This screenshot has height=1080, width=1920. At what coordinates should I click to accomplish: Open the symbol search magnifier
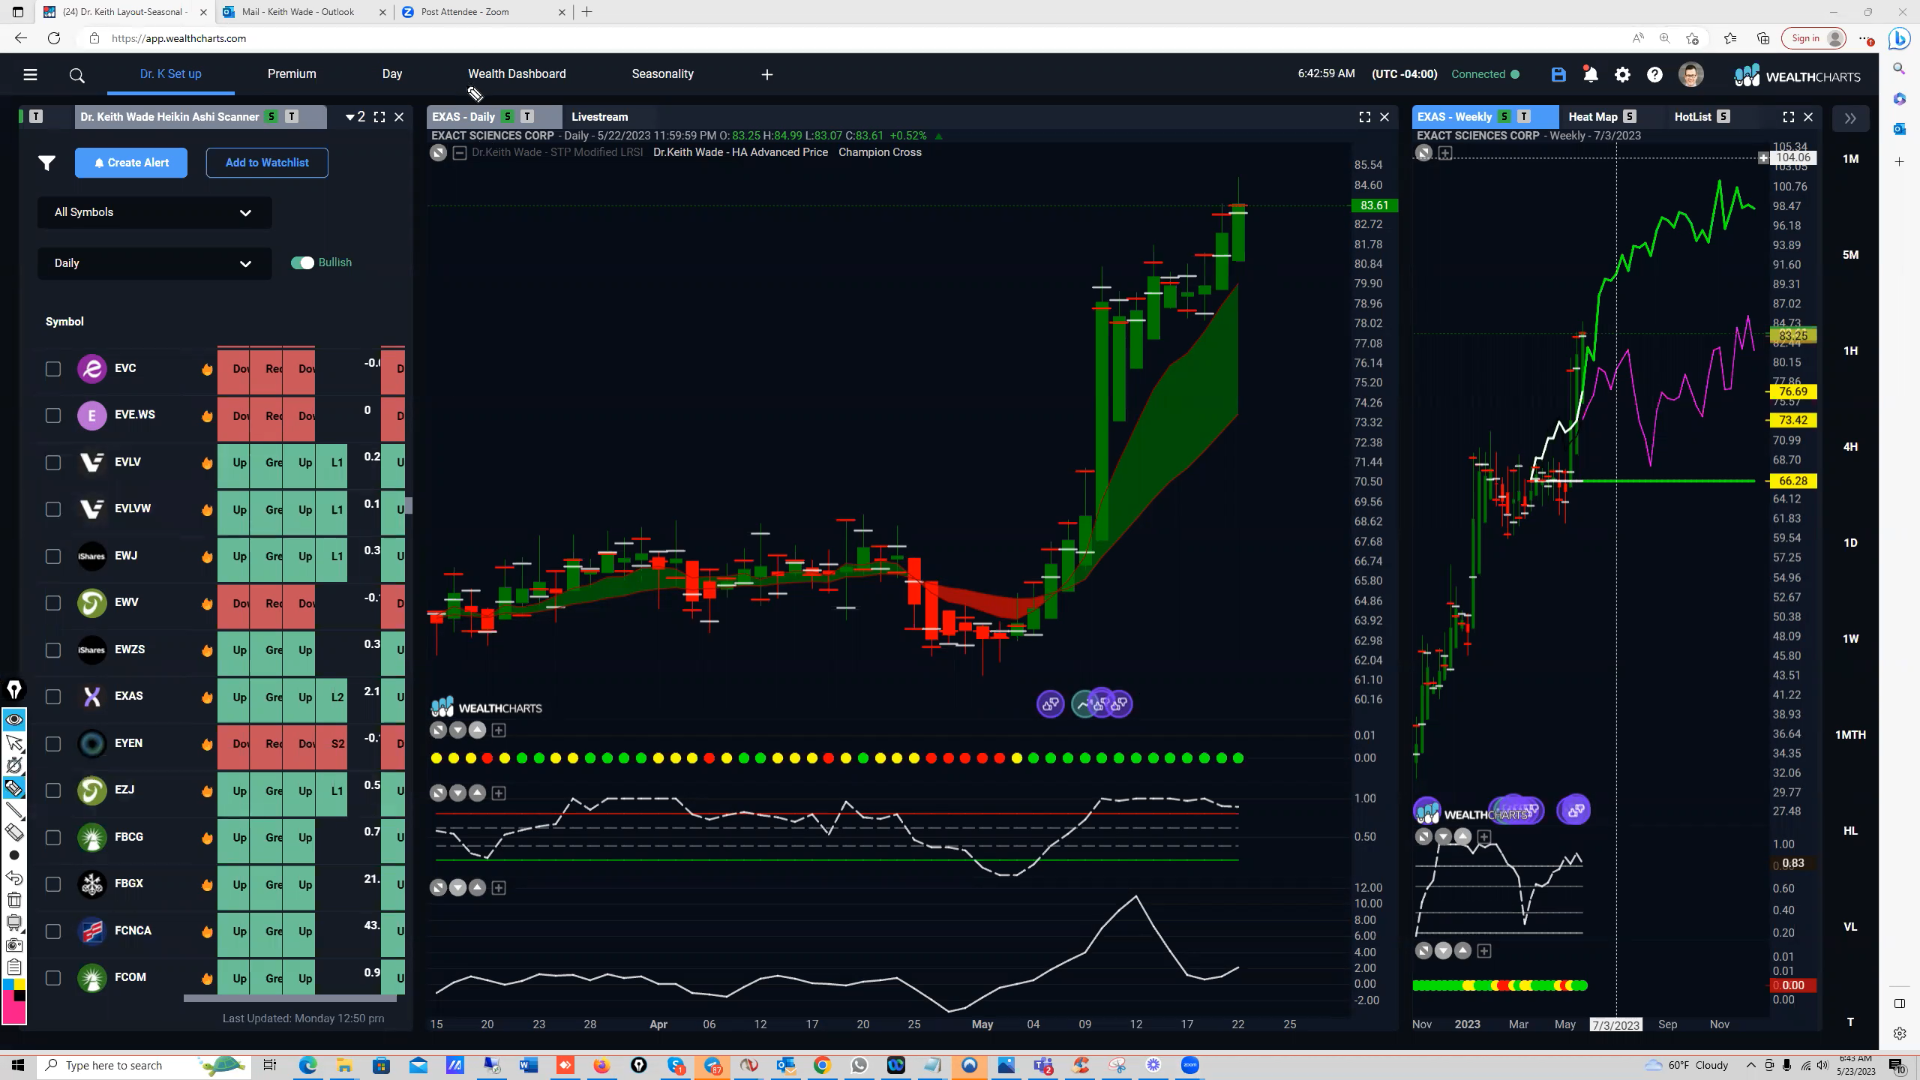(x=77, y=75)
